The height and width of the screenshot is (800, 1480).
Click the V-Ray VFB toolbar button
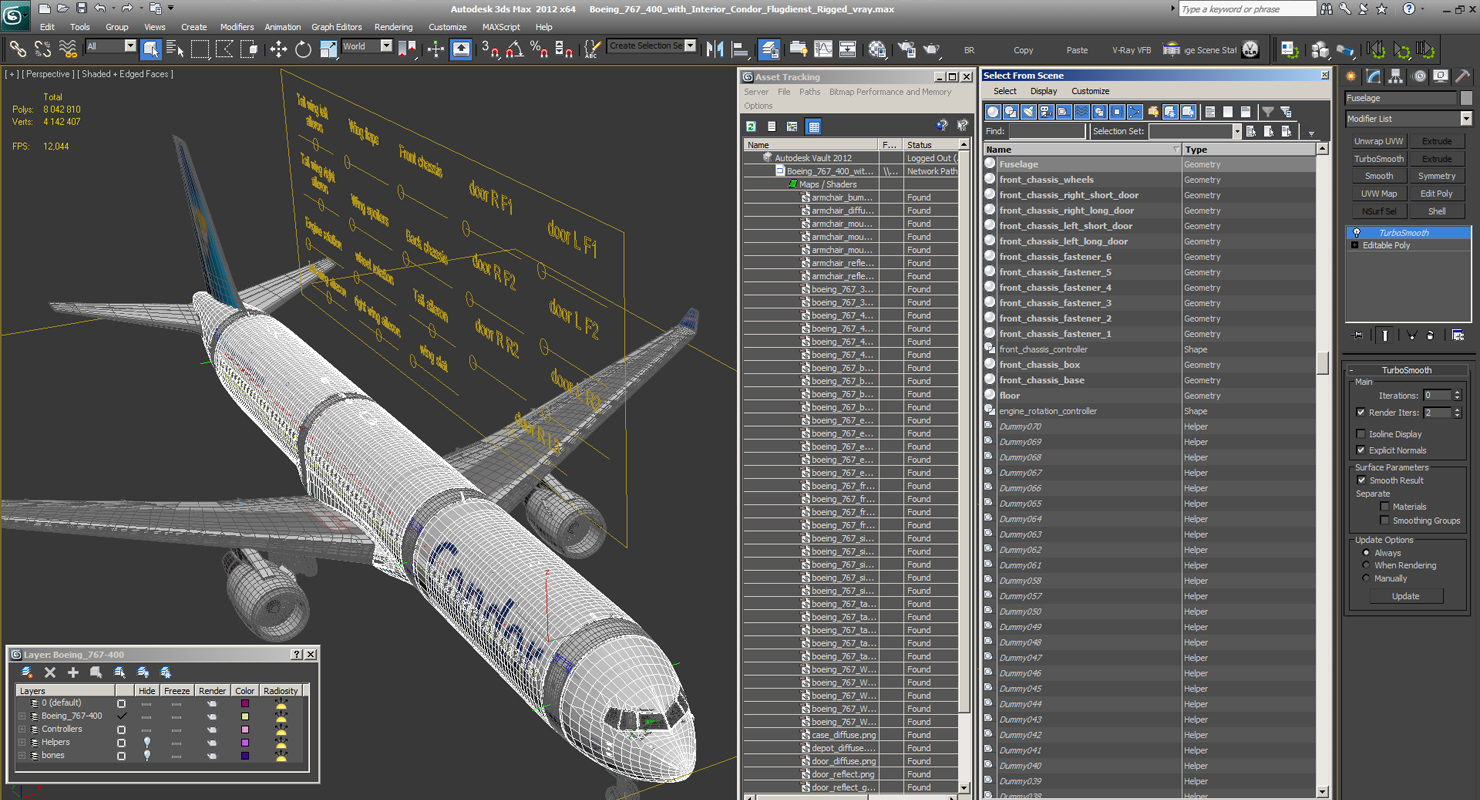pos(1131,50)
